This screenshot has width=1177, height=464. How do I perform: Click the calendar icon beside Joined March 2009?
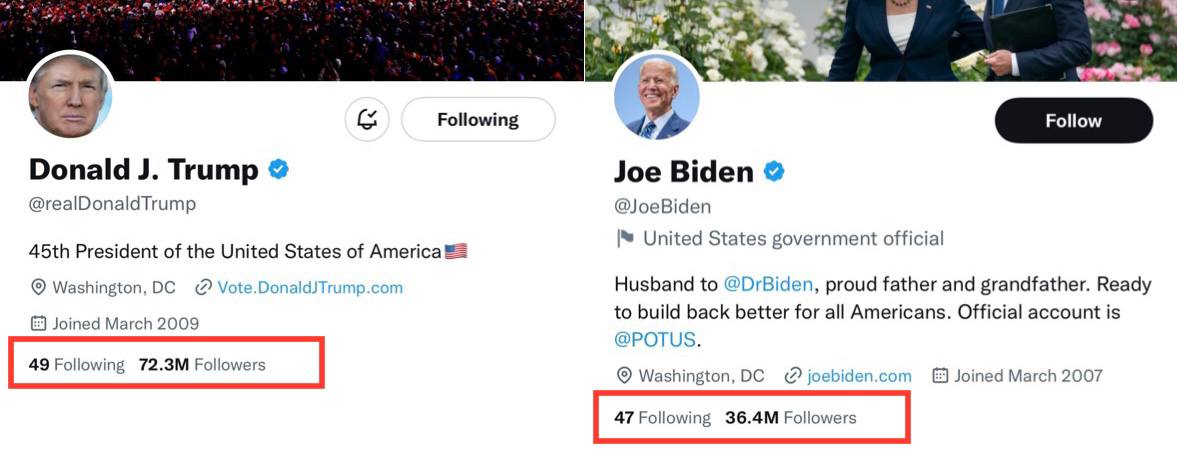click(39, 323)
